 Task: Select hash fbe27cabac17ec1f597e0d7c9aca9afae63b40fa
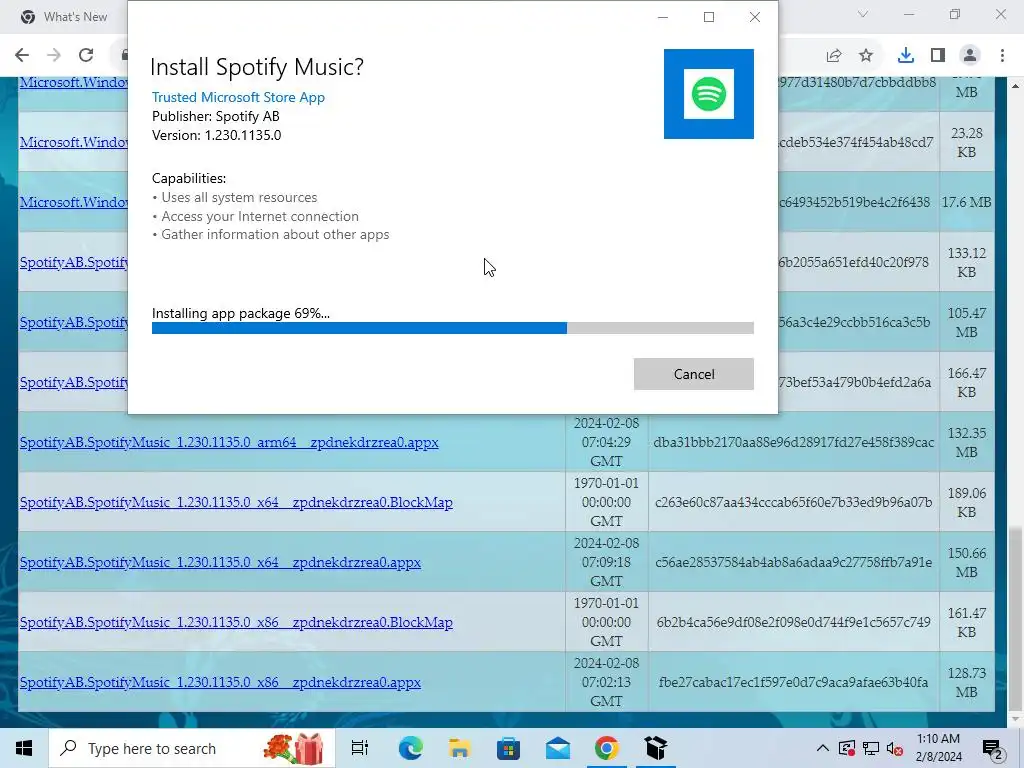click(793, 682)
